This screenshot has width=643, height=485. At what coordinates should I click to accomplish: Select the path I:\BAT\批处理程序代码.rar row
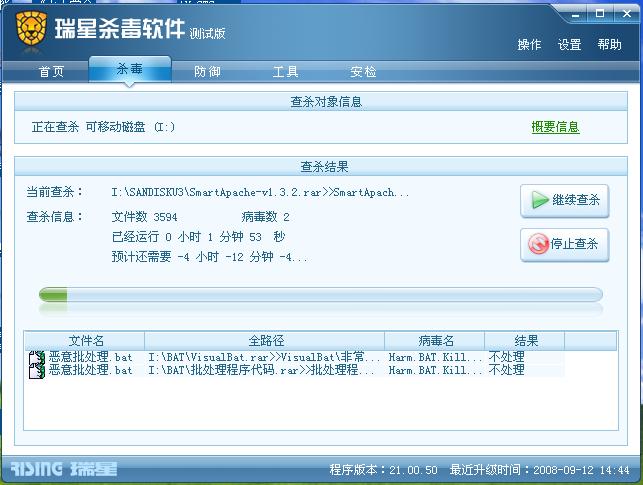pyautogui.click(x=261, y=370)
